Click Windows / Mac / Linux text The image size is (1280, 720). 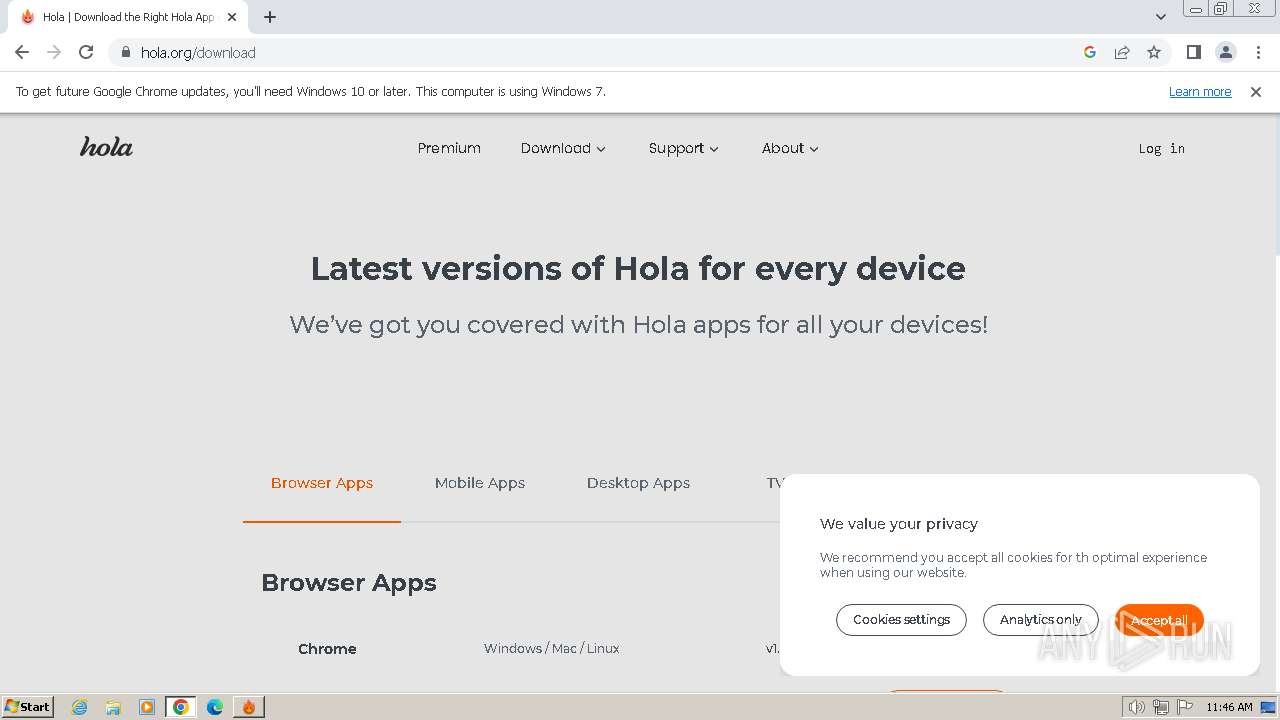(x=551, y=649)
